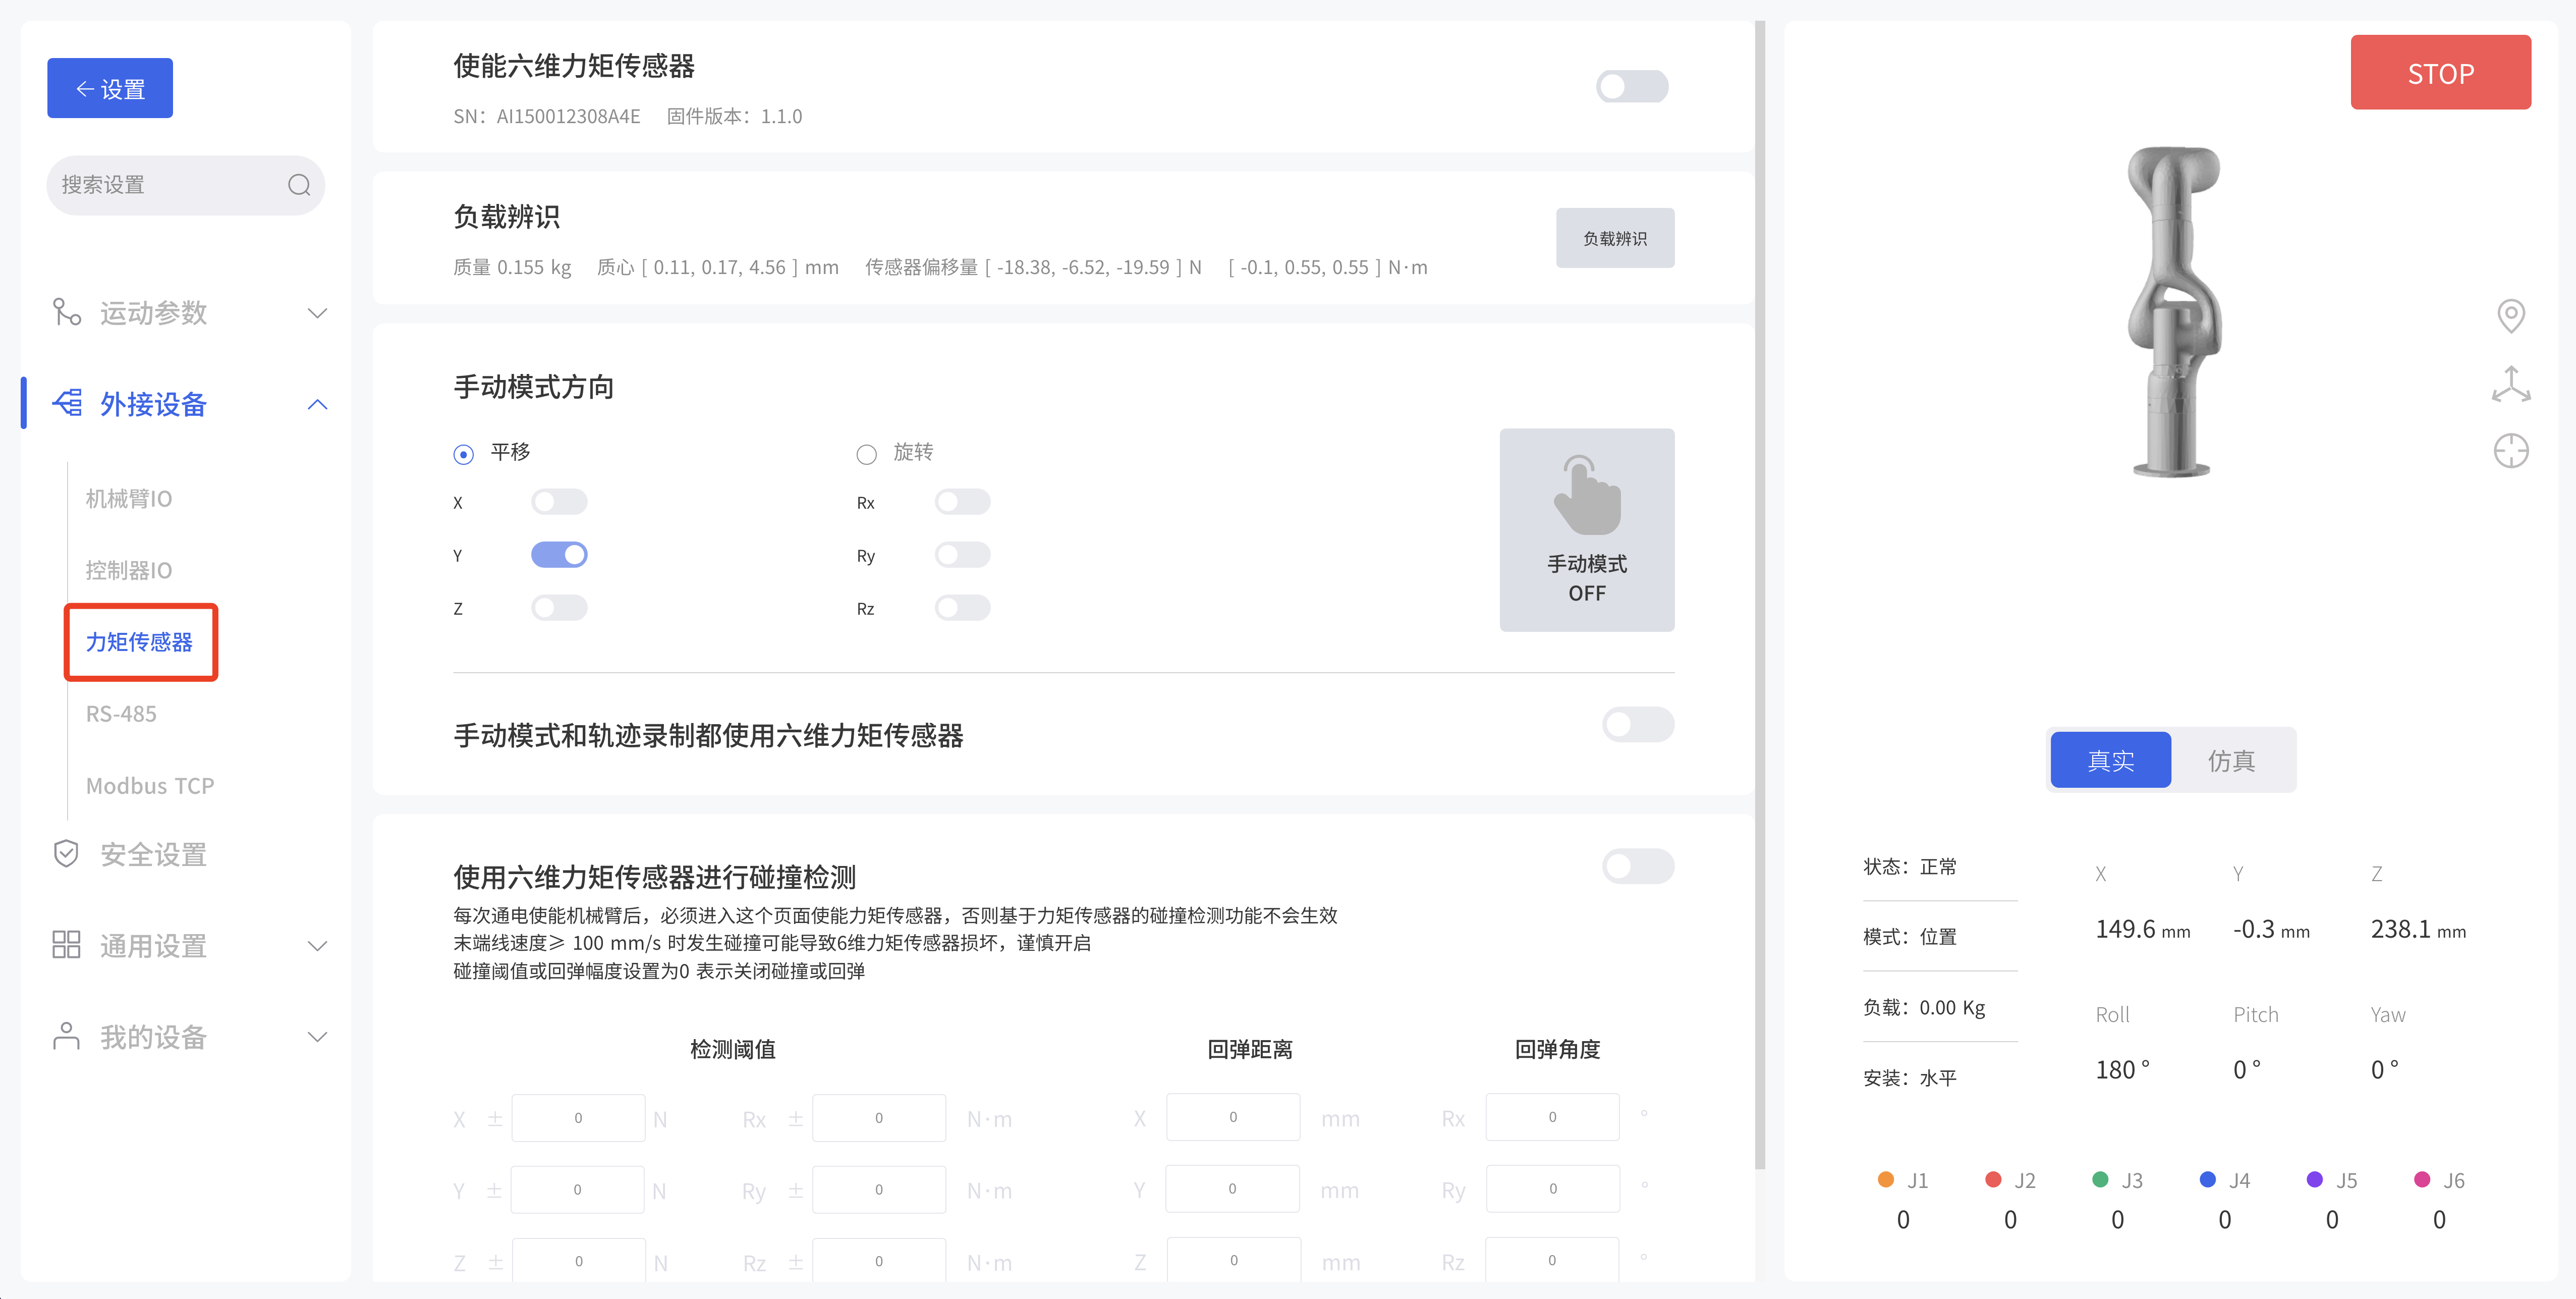Expand the 运动参数 menu chevron
Screen dimensions: 2576x1299
click(x=317, y=313)
